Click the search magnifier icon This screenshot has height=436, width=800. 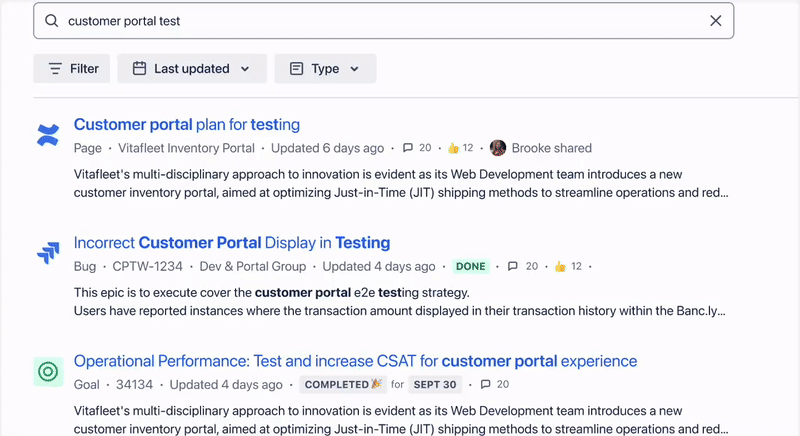(x=52, y=21)
